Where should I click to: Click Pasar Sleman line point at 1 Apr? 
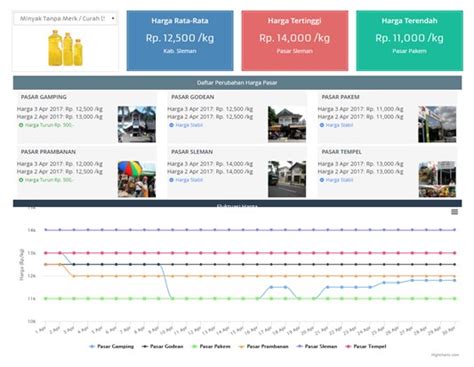(x=46, y=230)
